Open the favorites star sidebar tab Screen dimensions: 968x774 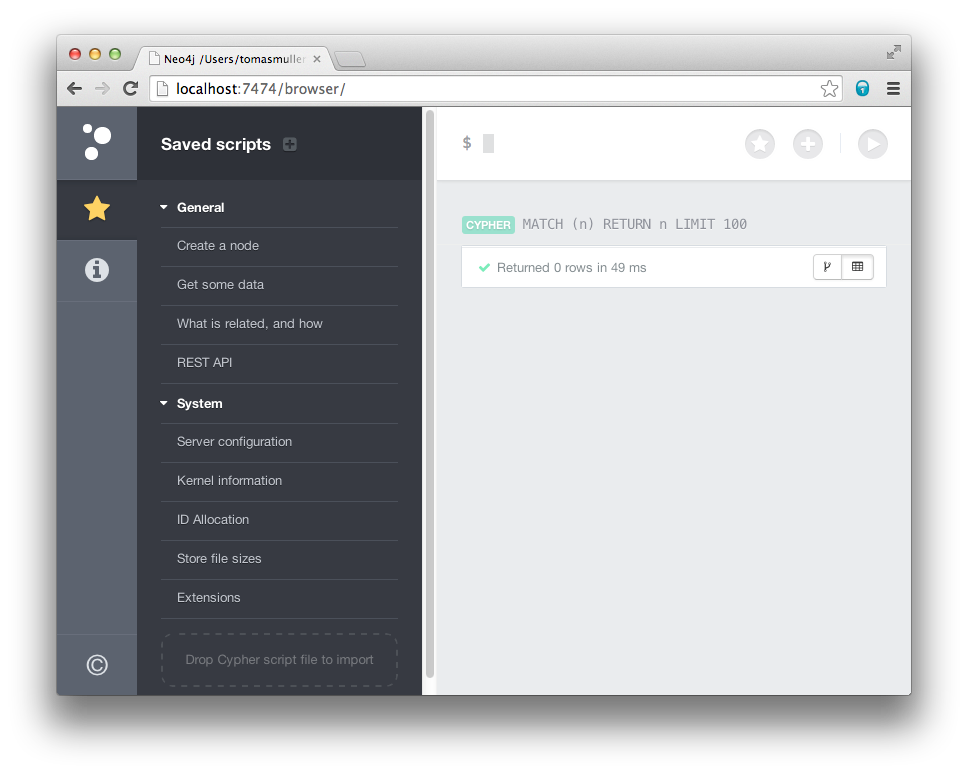pyautogui.click(x=97, y=209)
